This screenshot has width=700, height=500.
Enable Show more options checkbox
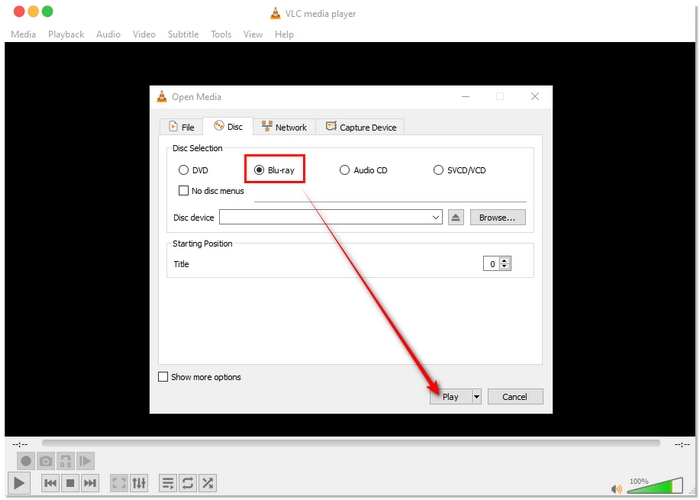click(x=164, y=377)
